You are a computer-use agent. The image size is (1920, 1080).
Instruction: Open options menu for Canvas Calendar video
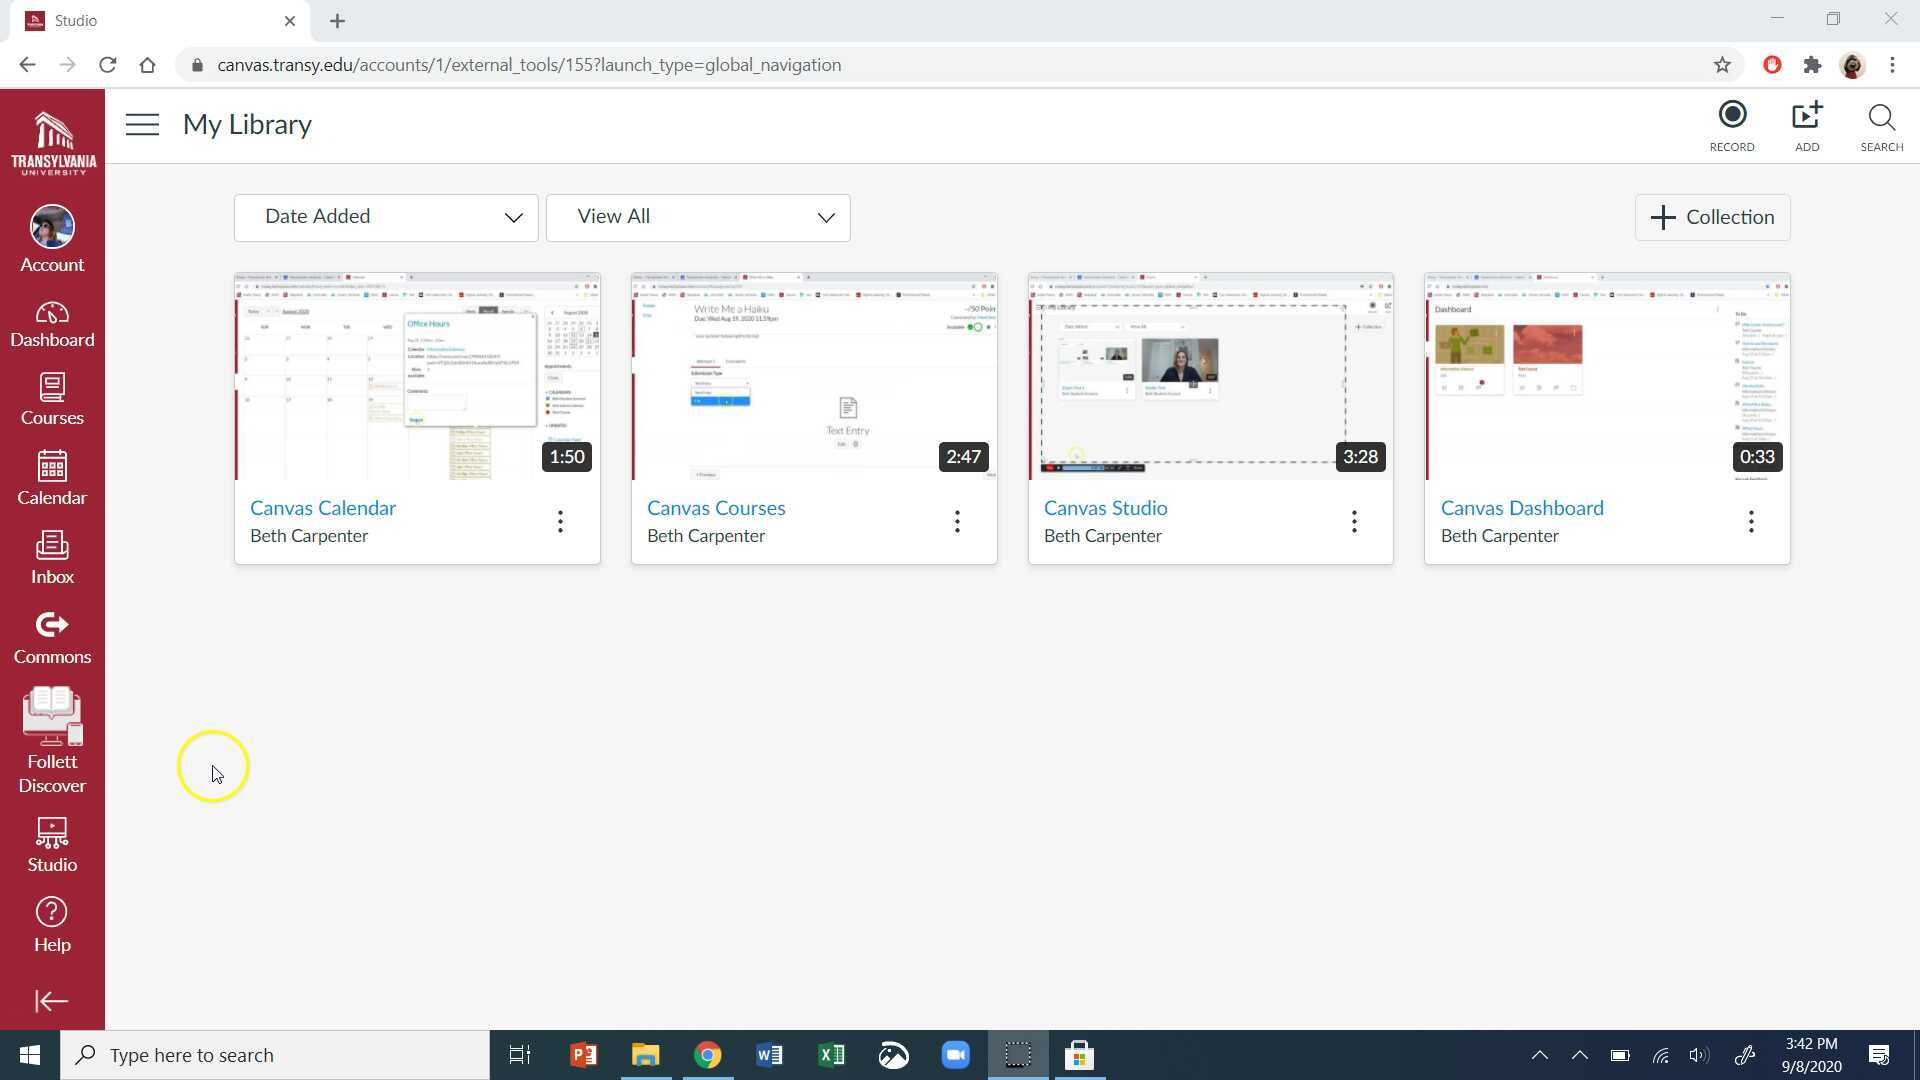560,521
